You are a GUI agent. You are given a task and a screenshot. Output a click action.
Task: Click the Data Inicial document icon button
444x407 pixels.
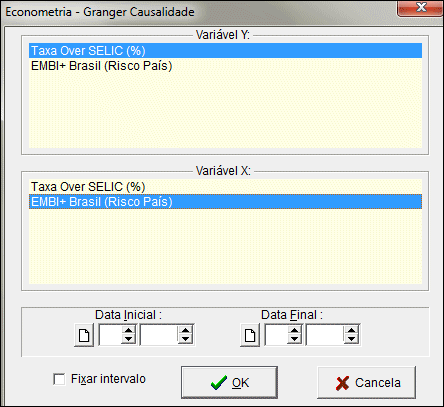(84, 335)
